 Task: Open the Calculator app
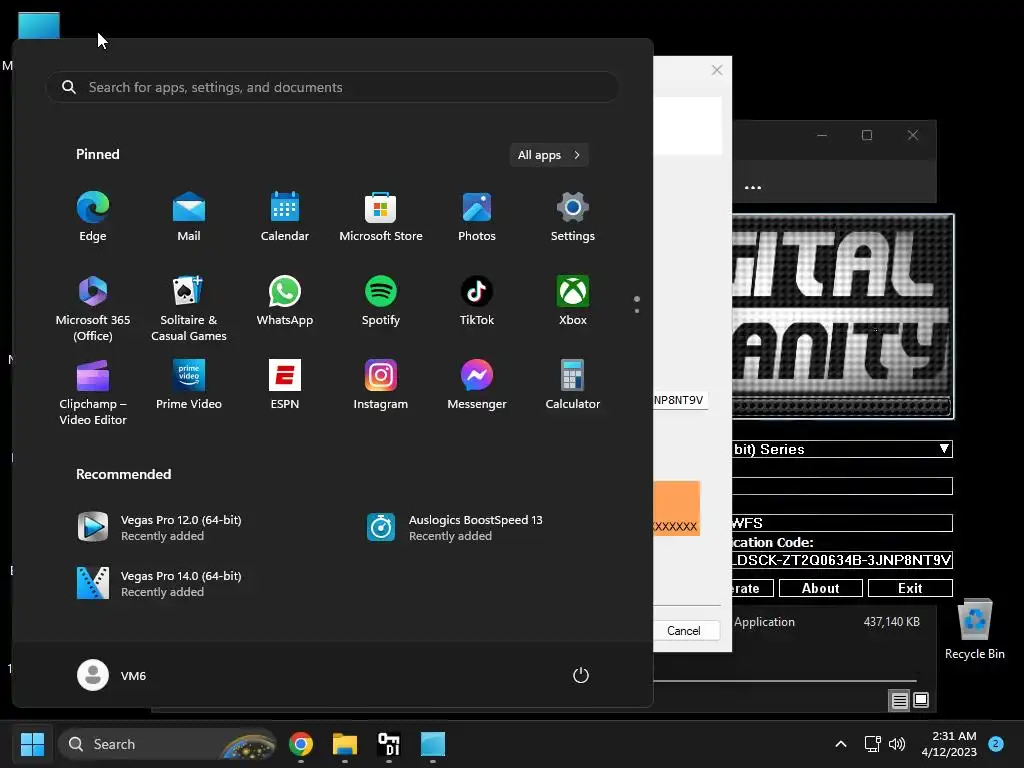[x=573, y=385]
